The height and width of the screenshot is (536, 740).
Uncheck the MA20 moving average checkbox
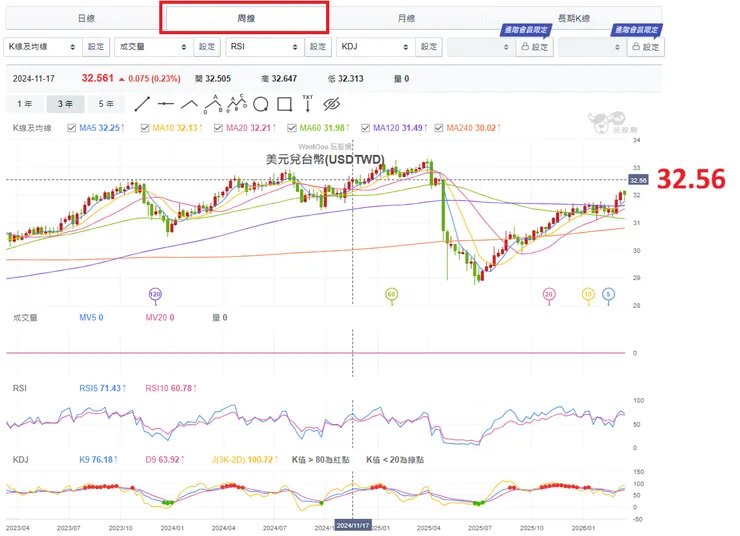coord(218,128)
